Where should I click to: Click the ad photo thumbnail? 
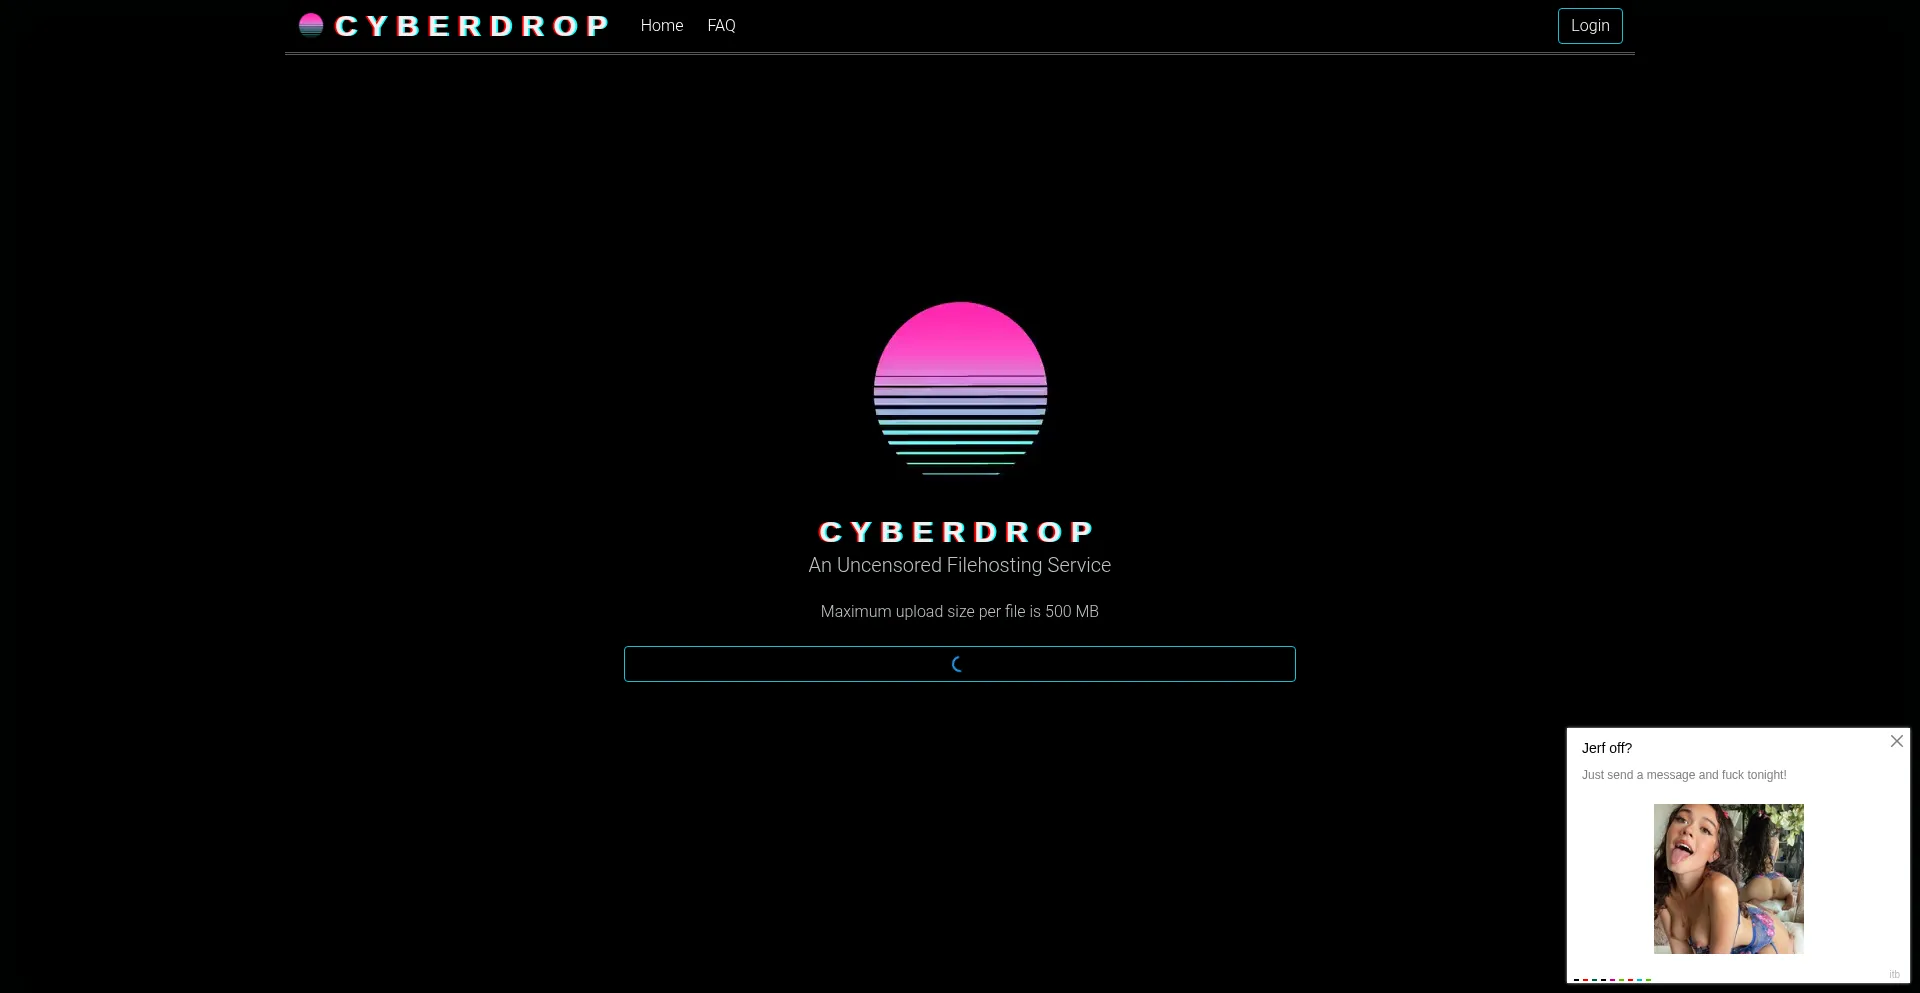[1729, 879]
